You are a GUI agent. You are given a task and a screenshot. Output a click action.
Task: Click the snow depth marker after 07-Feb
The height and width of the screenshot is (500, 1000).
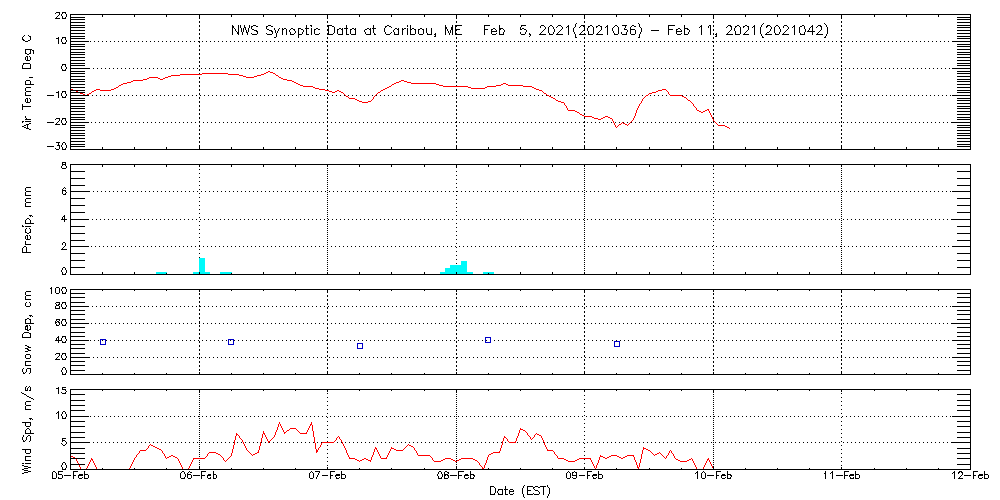(360, 346)
